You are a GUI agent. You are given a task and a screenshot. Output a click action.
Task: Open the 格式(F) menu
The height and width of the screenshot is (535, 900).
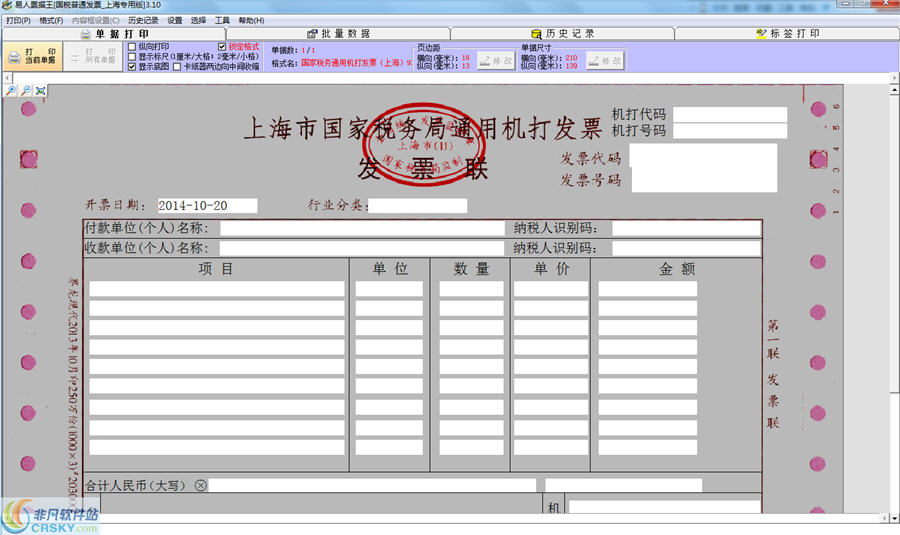[51, 20]
